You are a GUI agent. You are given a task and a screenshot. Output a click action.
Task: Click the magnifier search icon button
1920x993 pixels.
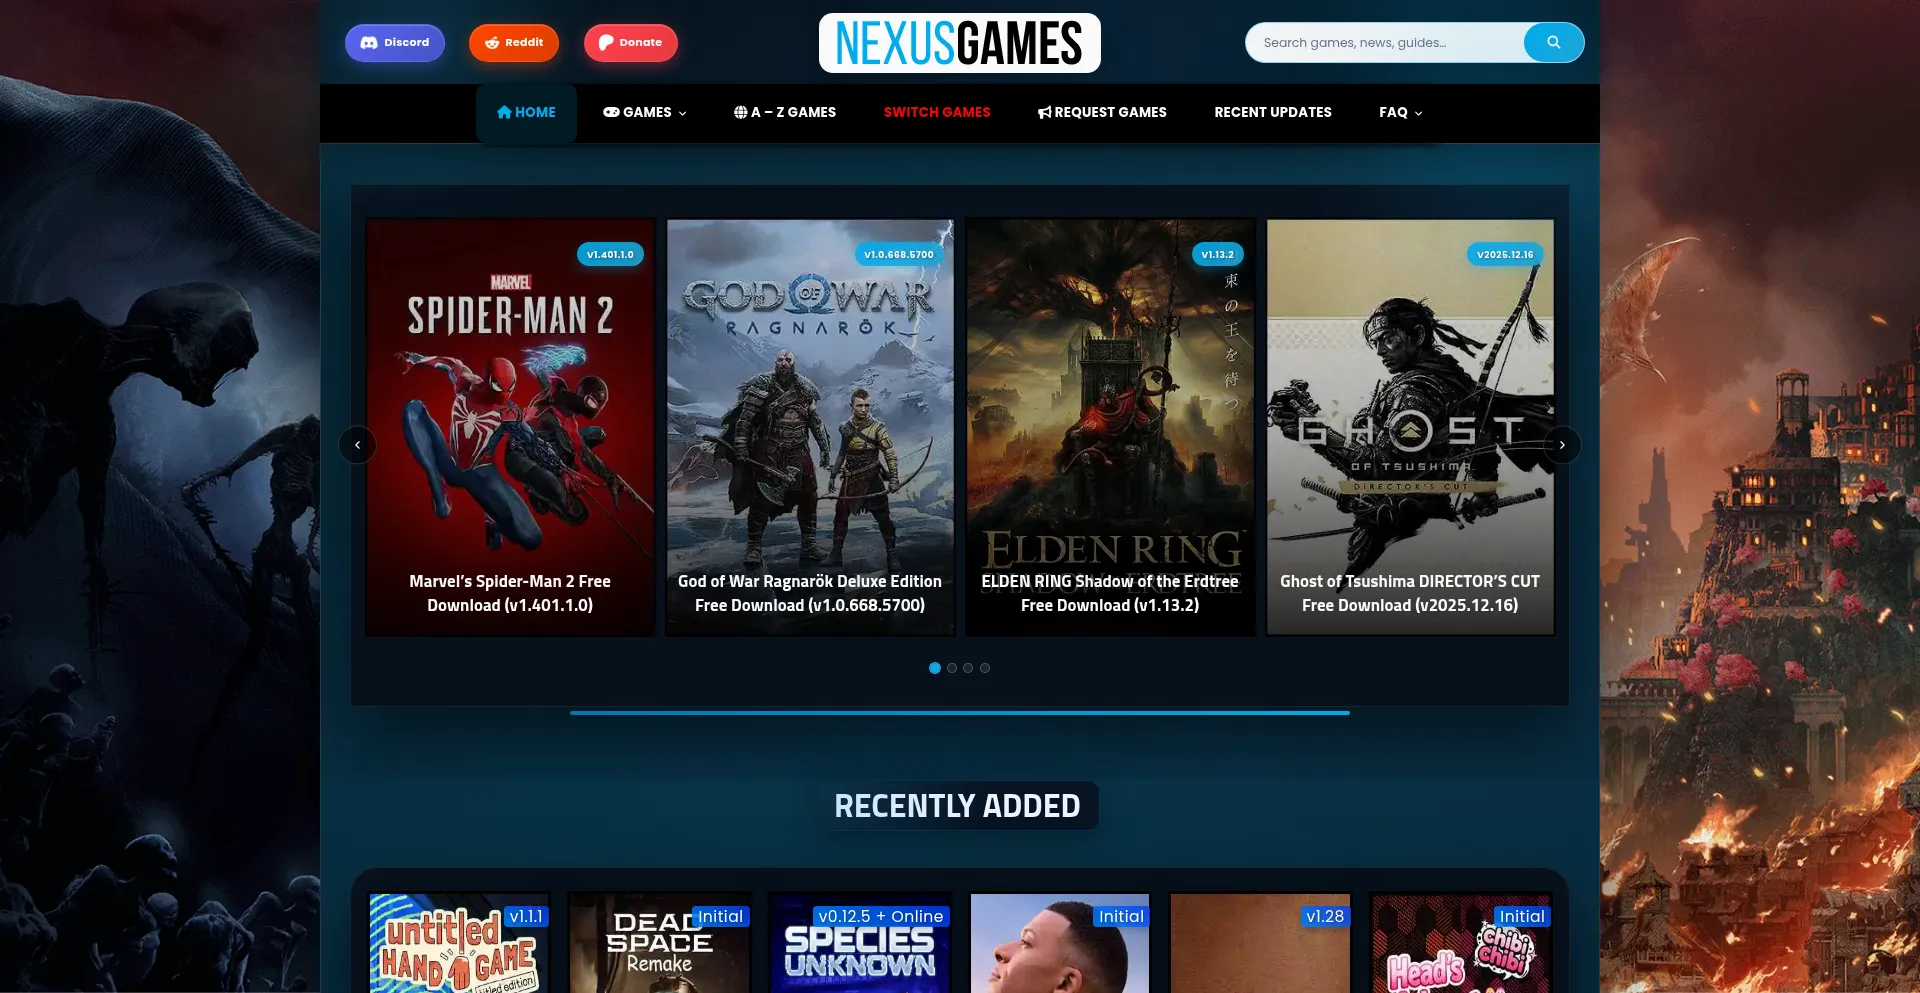1554,43
